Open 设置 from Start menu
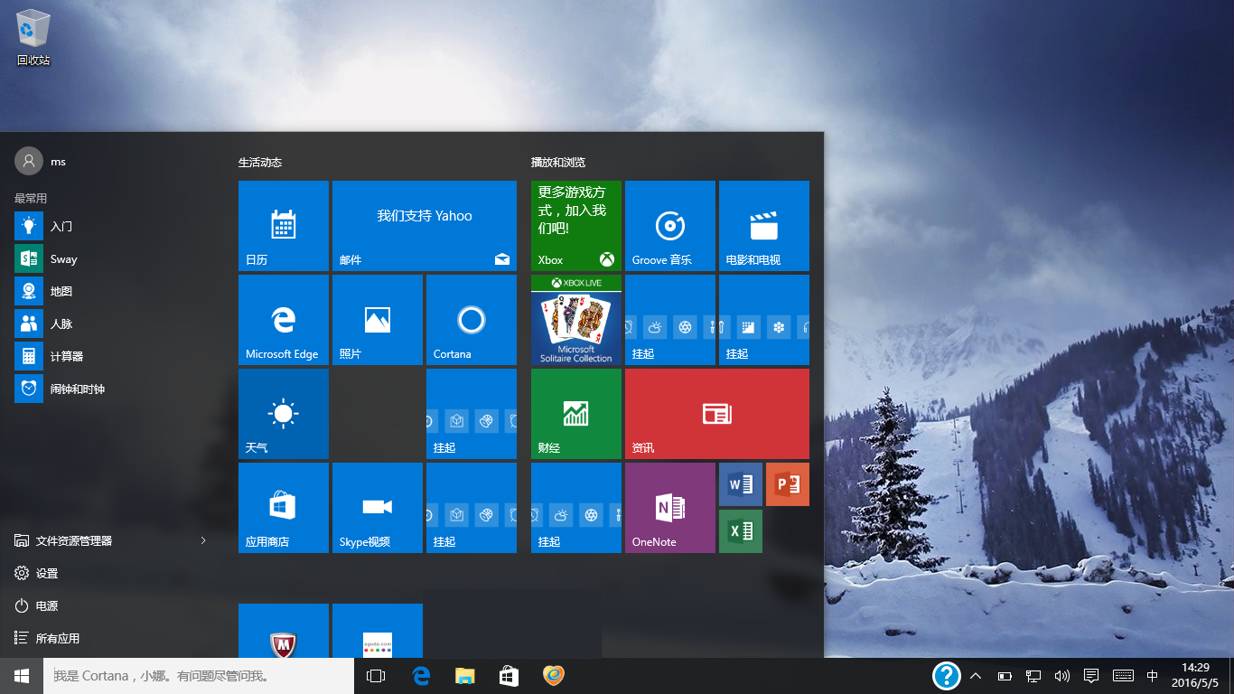 (x=47, y=573)
